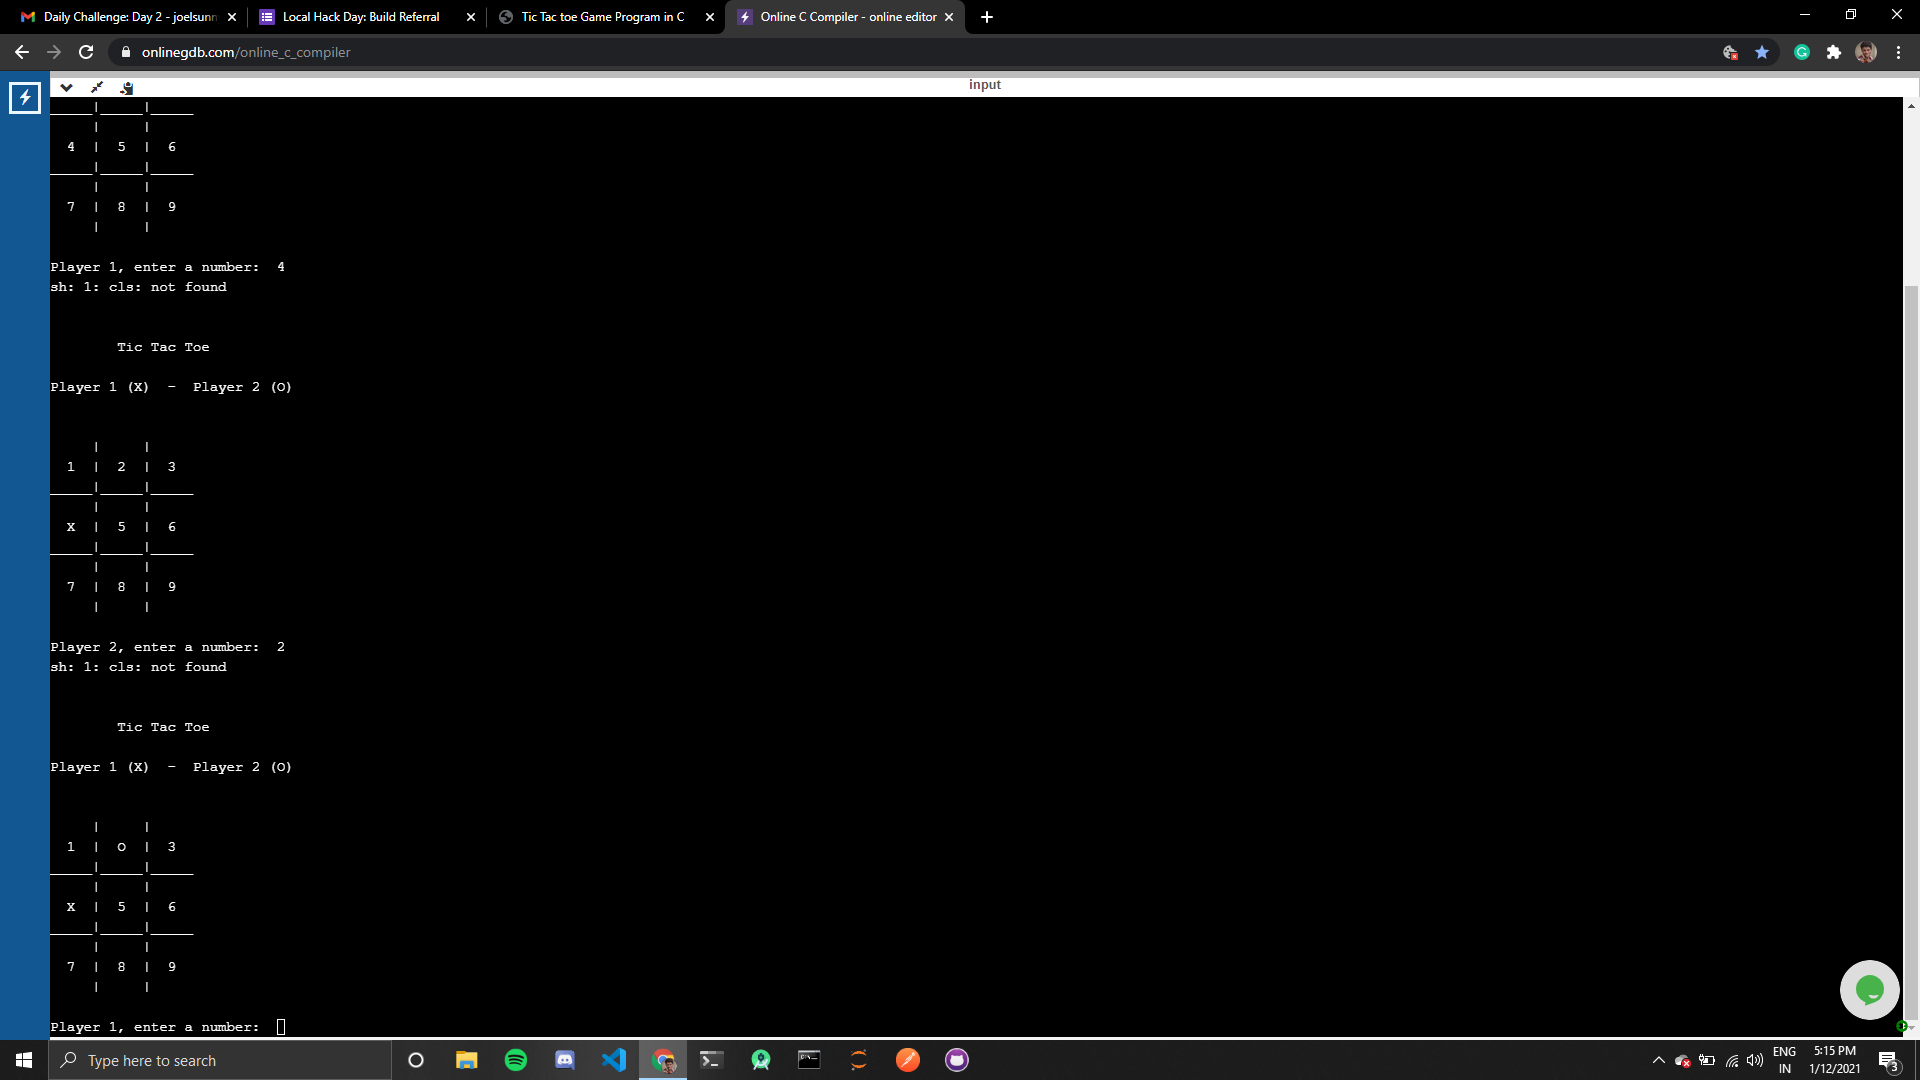This screenshot has height=1080, width=1920.
Task: Open Spotify from the taskbar
Action: (516, 1060)
